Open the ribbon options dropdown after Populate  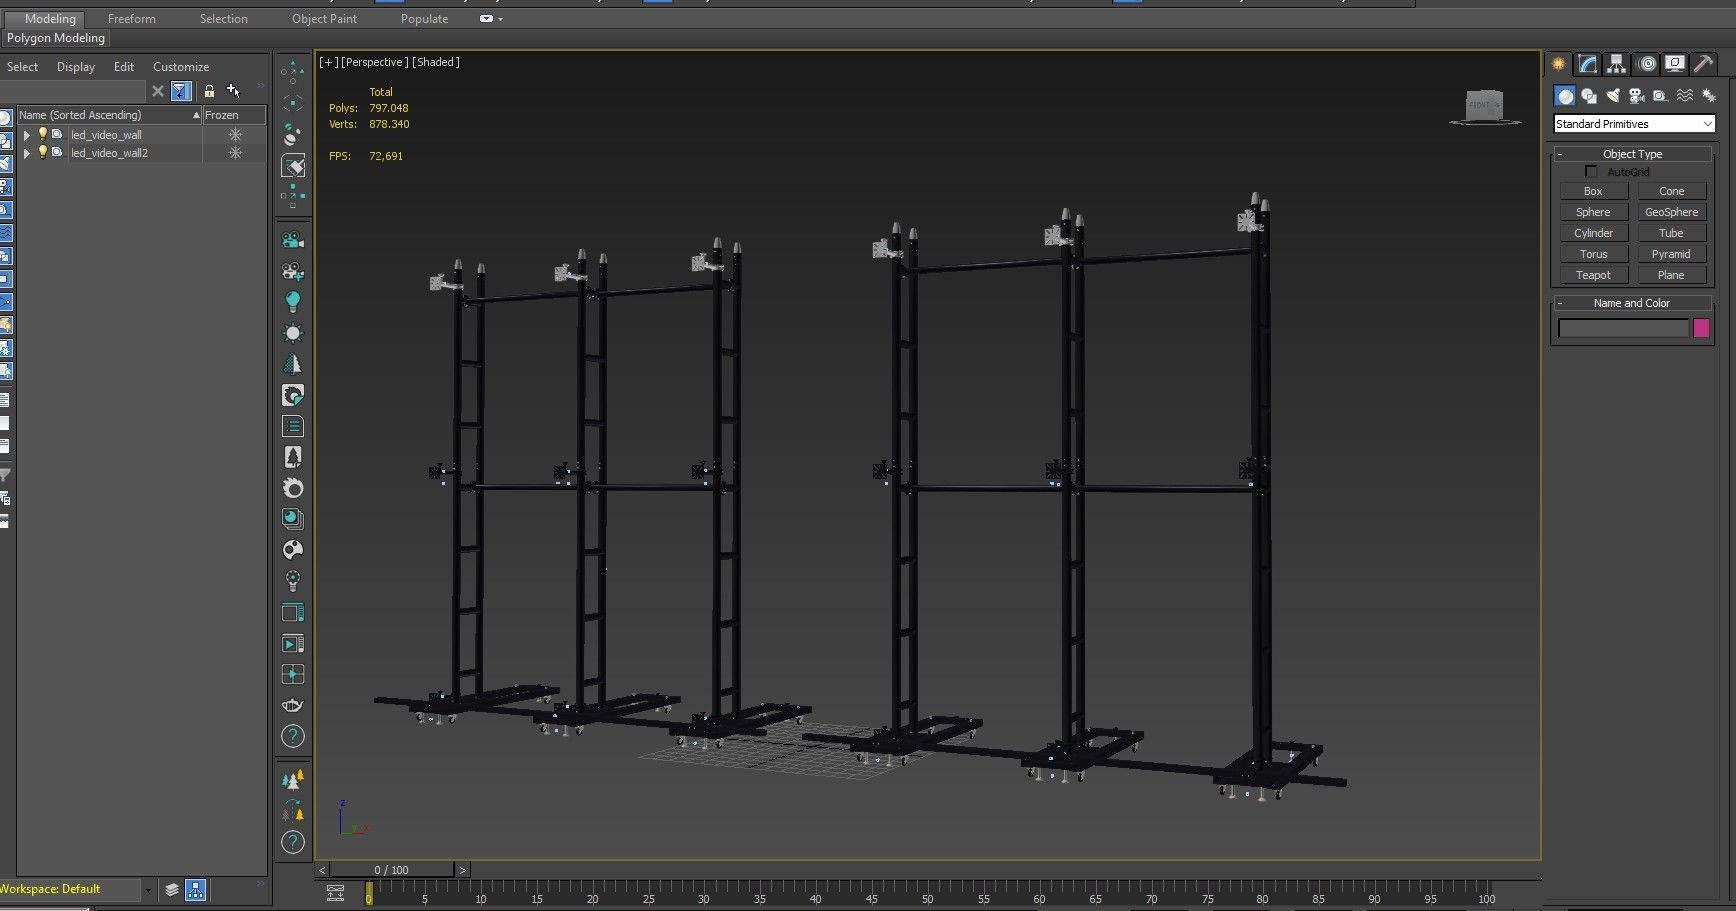coord(491,19)
